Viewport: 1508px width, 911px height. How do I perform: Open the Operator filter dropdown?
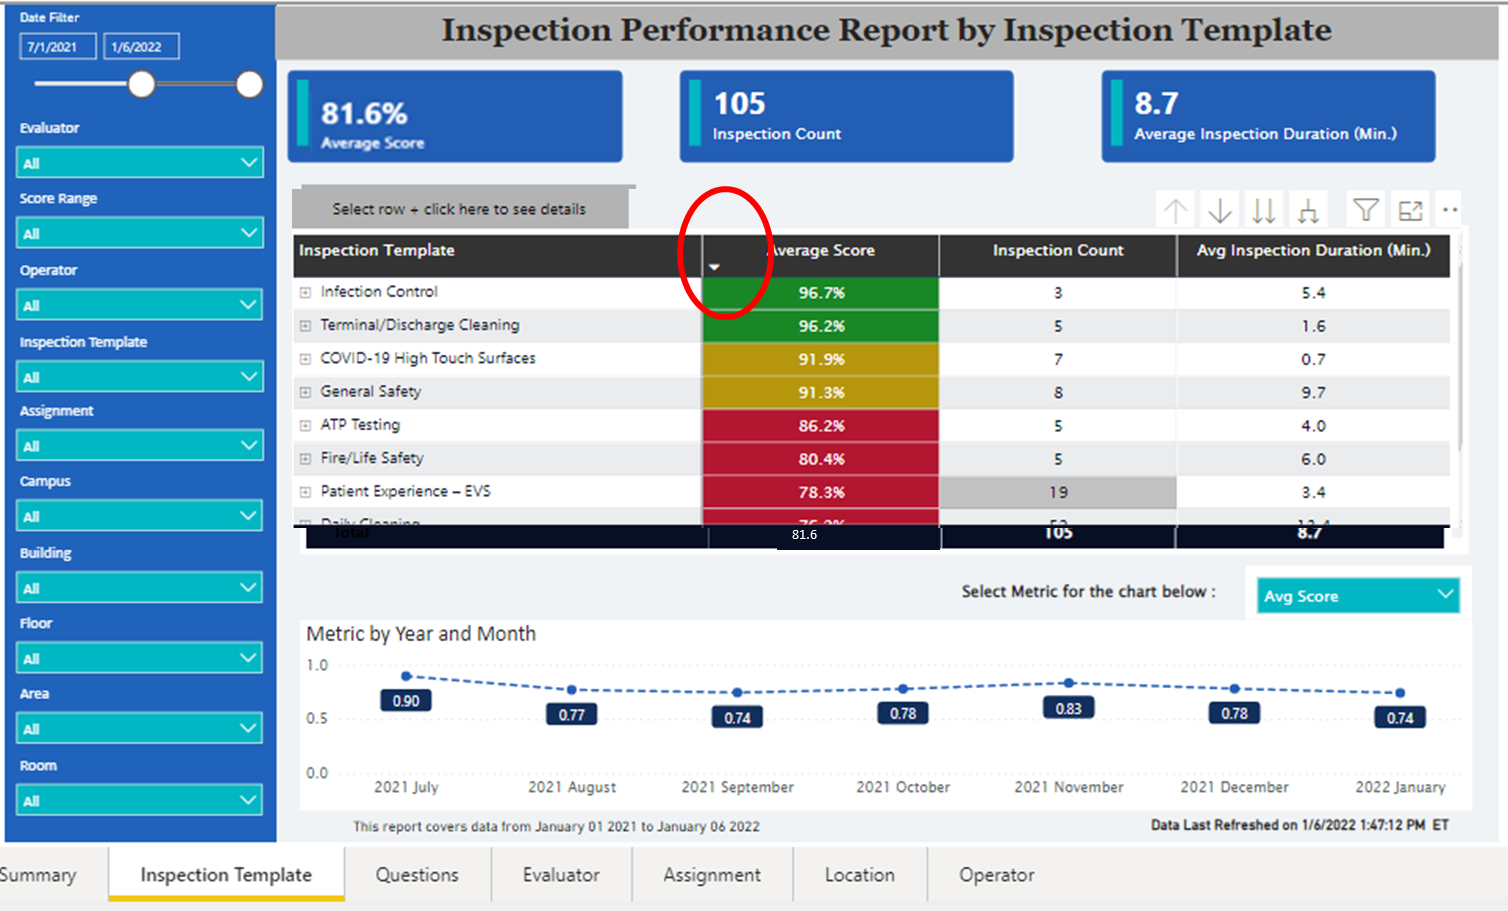139,304
